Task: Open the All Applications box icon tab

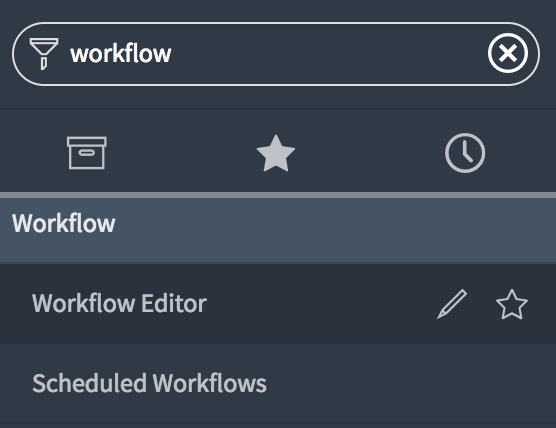Action: (87, 153)
